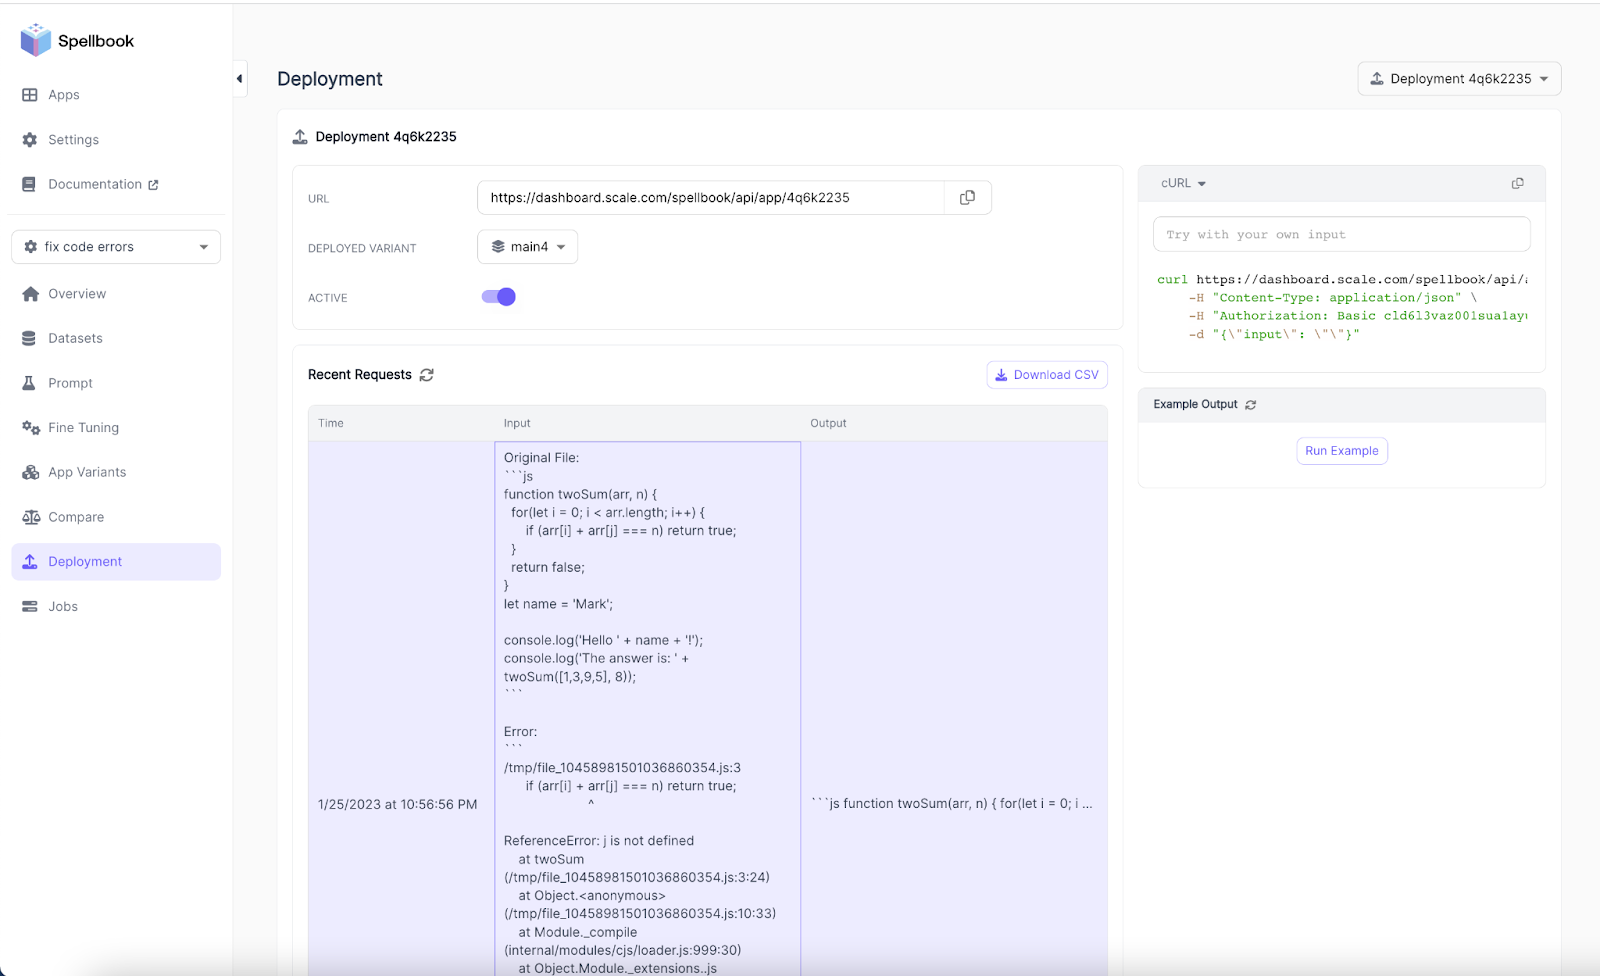This screenshot has width=1600, height=976.
Task: Refresh the Recent Requests list
Action: click(x=427, y=375)
